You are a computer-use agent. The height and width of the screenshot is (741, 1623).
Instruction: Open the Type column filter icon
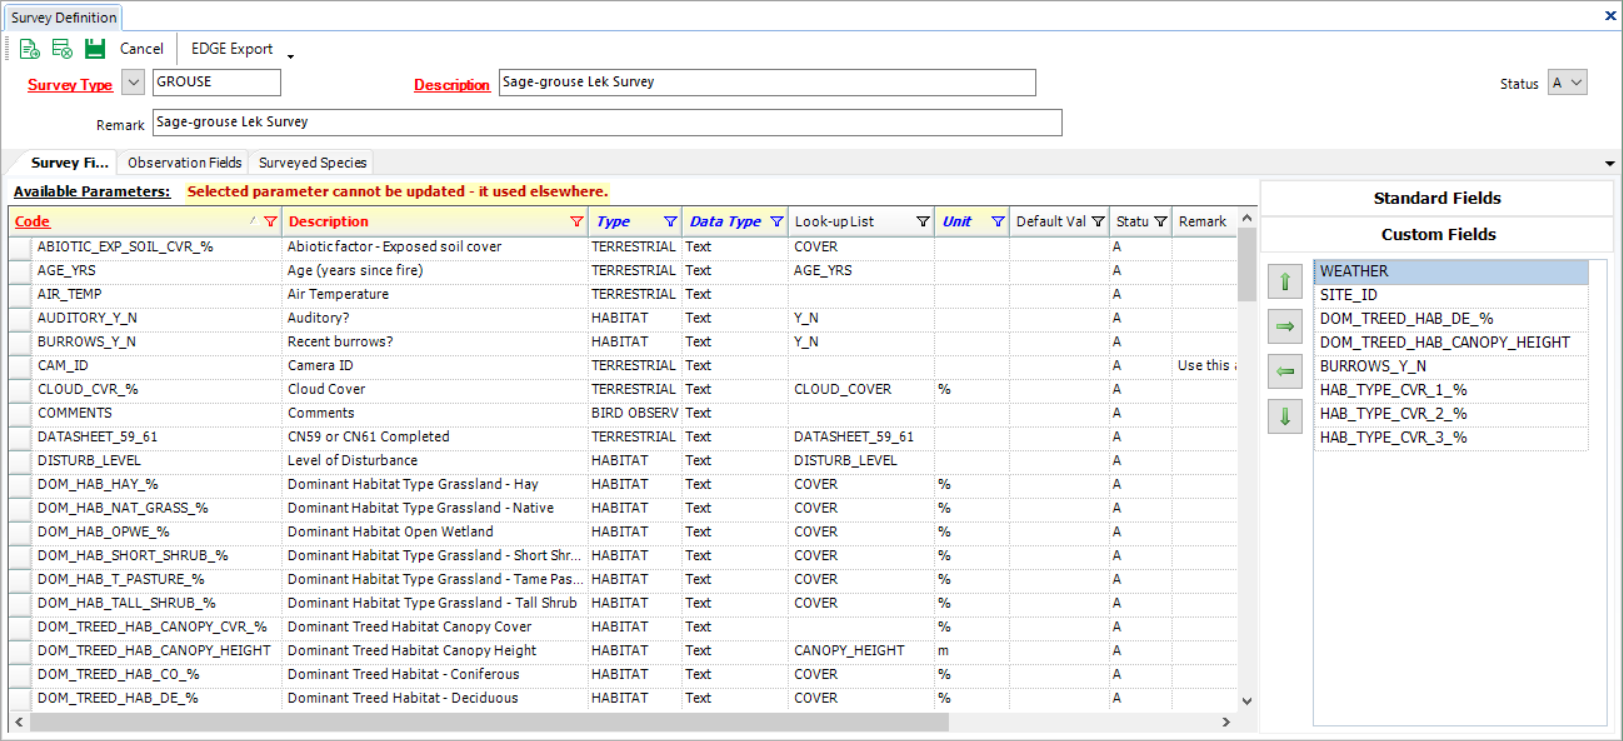tap(670, 222)
